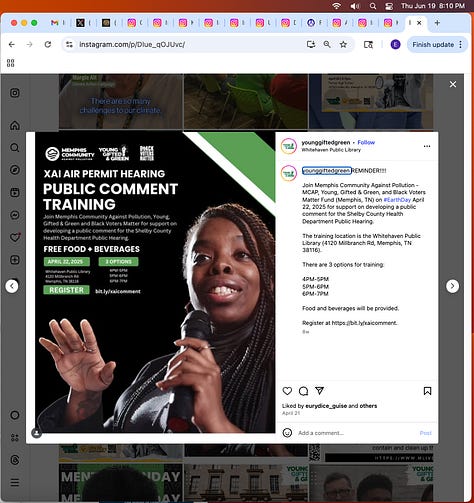This screenshot has width=474, height=503.
Task: Click the address bar URL
Action: coord(132,44)
